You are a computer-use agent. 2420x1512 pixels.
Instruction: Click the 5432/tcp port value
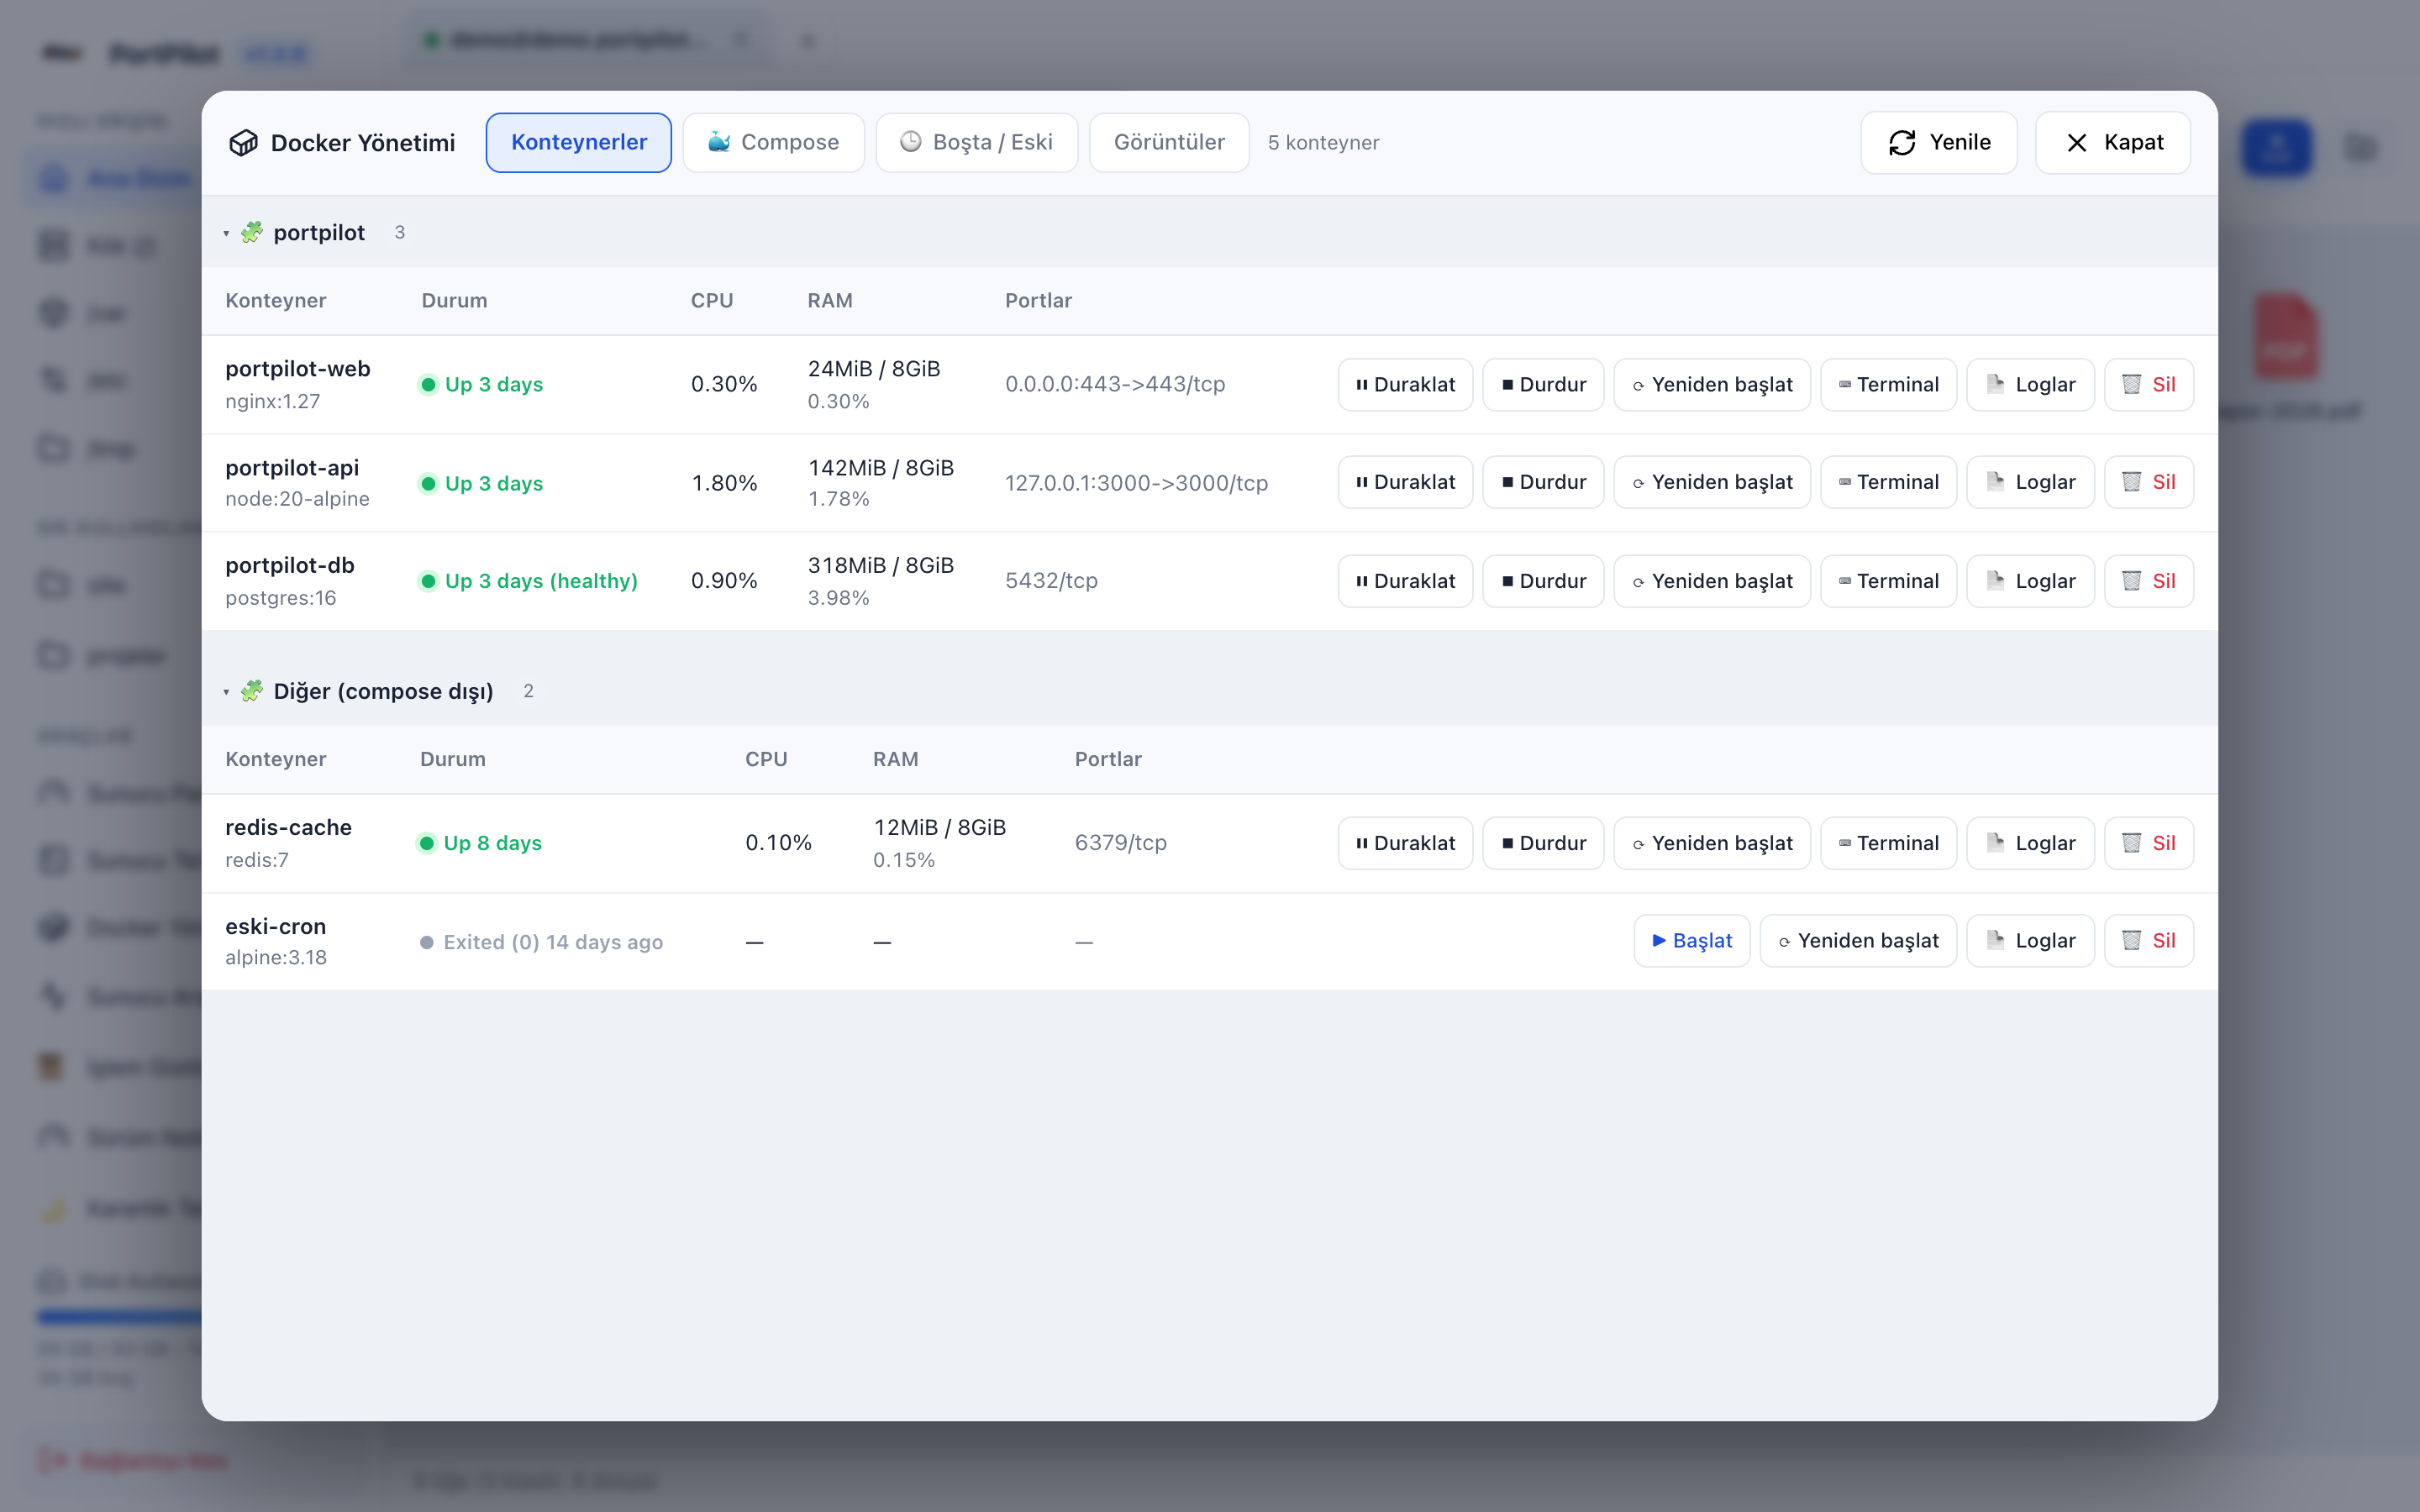pyautogui.click(x=1051, y=581)
